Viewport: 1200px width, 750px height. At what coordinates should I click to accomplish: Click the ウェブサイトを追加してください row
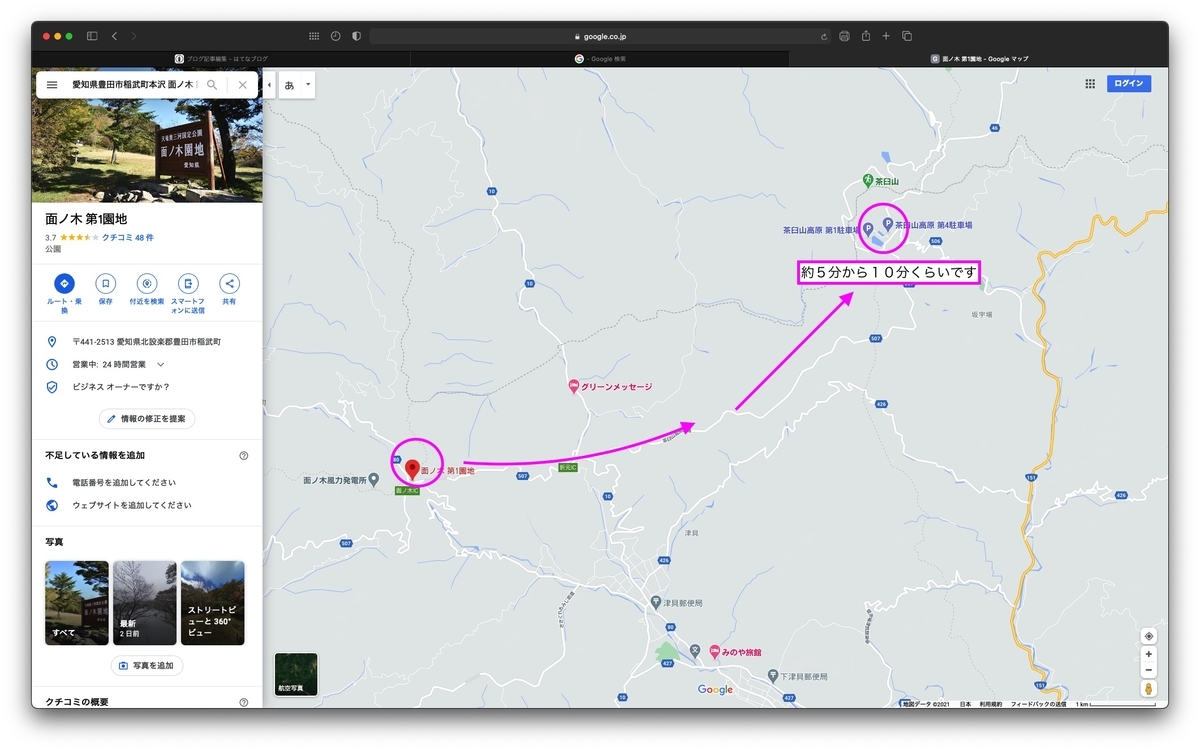tap(147, 505)
